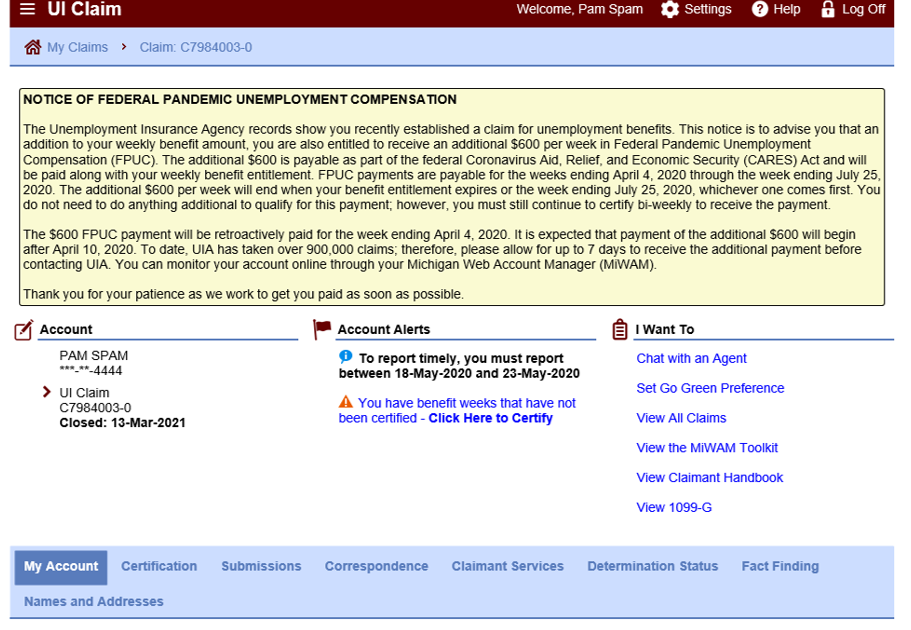Image resolution: width=911 pixels, height=630 pixels.
Task: Open the Claimant Services tab
Action: pos(508,566)
